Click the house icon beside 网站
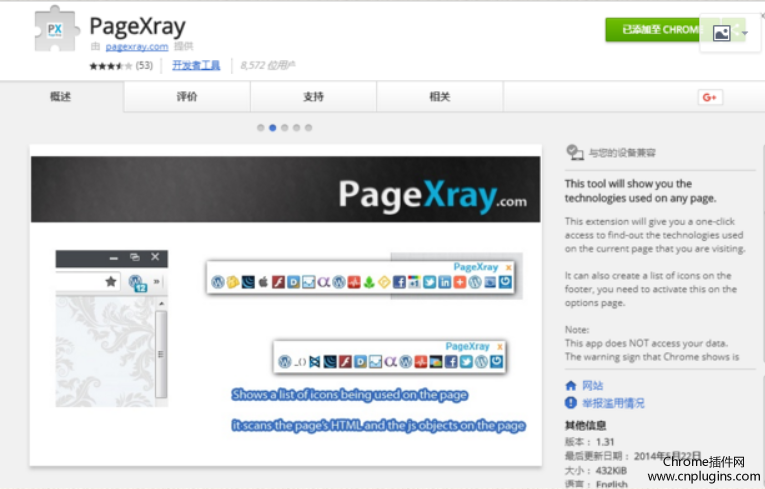Viewport: 765px width, 489px height. [x=571, y=386]
